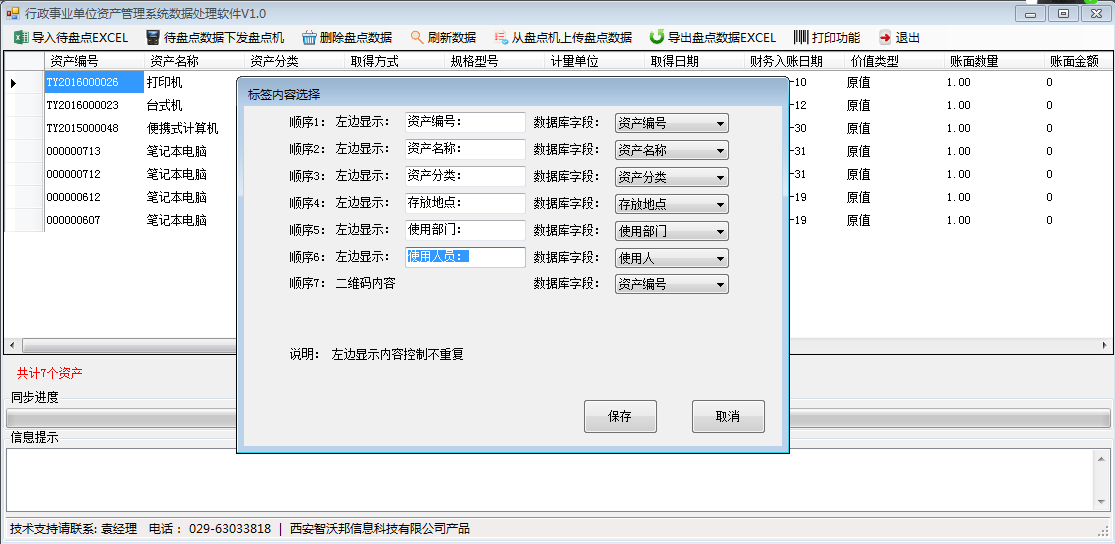The width and height of the screenshot is (1115, 544).
Task: Click the 导入待盘点EXCEL toolbar icon
Action: (x=20, y=37)
